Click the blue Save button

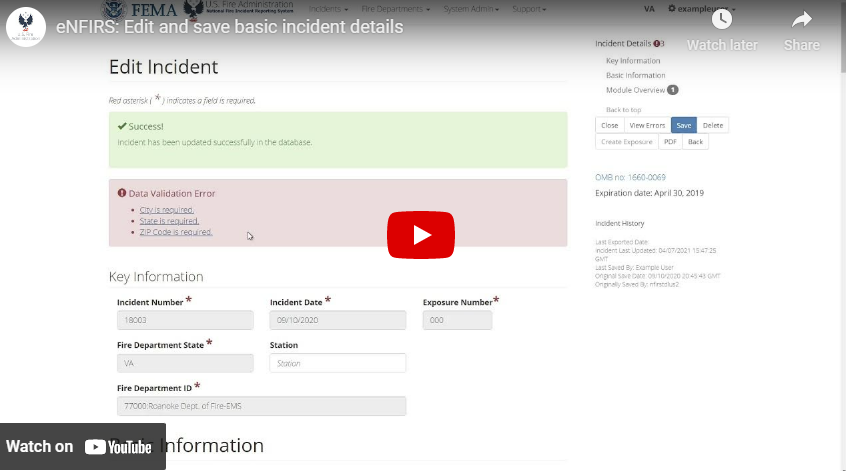(x=684, y=125)
